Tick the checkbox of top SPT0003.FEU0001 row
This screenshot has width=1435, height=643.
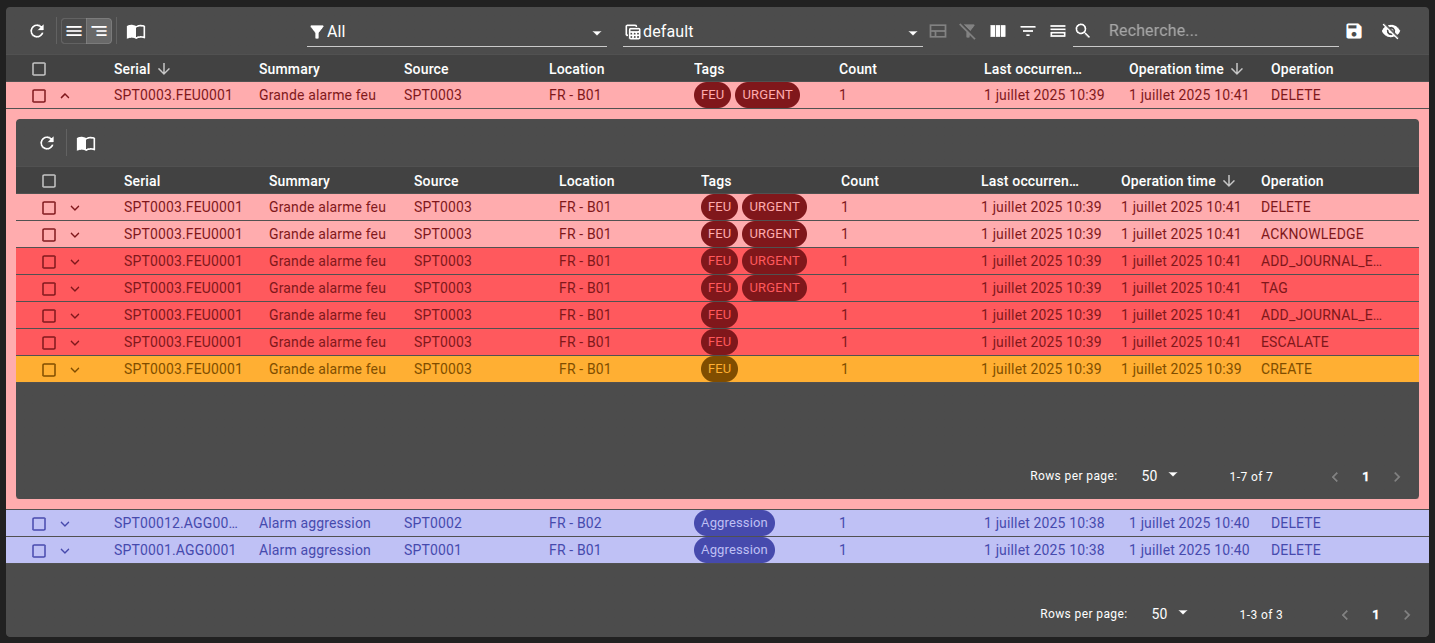(x=39, y=96)
